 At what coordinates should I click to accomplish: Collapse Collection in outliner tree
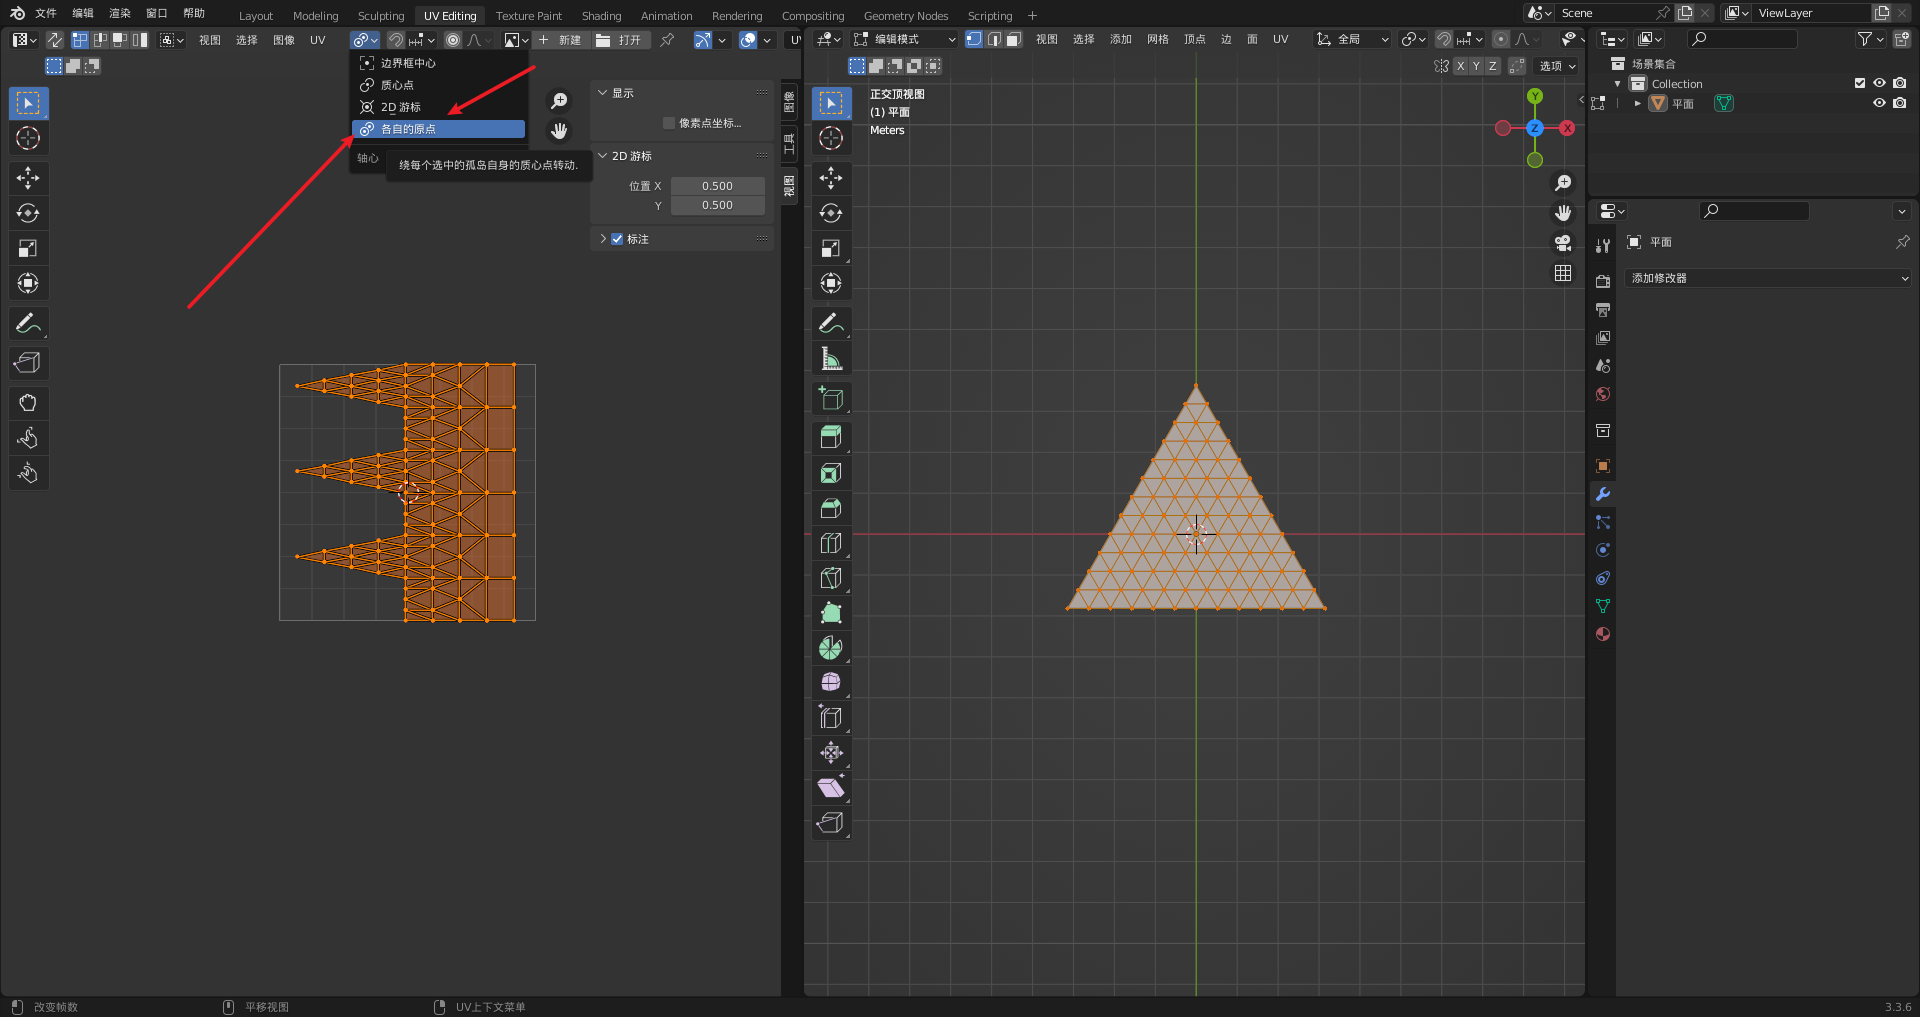[x=1618, y=84]
